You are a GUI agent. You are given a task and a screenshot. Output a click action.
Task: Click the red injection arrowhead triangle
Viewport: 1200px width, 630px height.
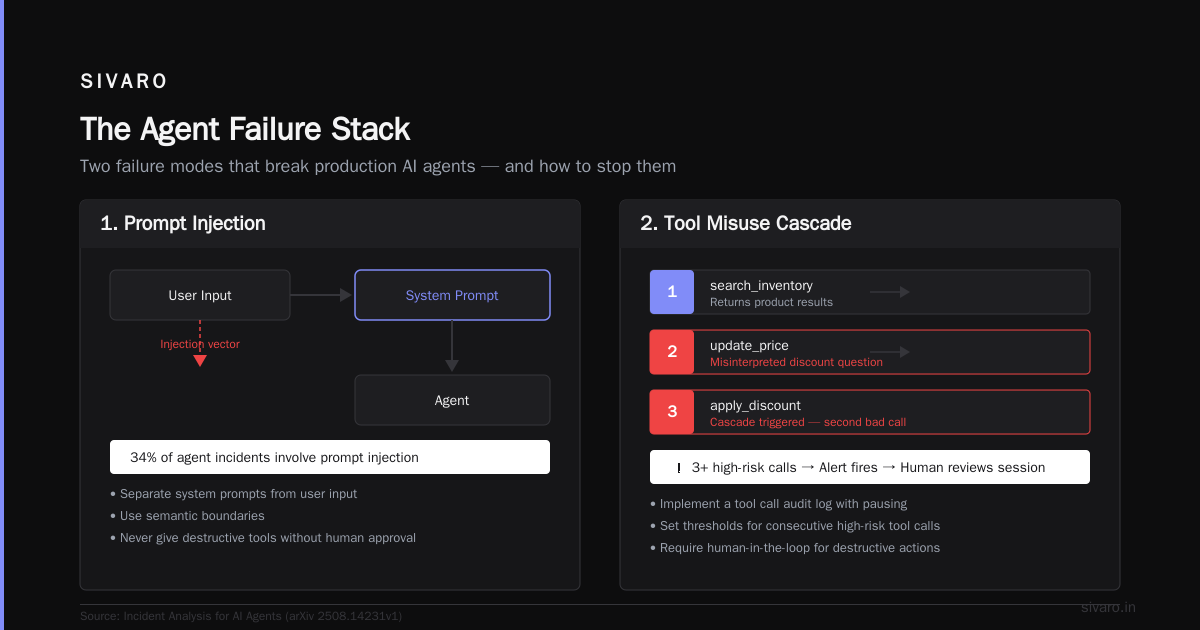click(x=200, y=361)
